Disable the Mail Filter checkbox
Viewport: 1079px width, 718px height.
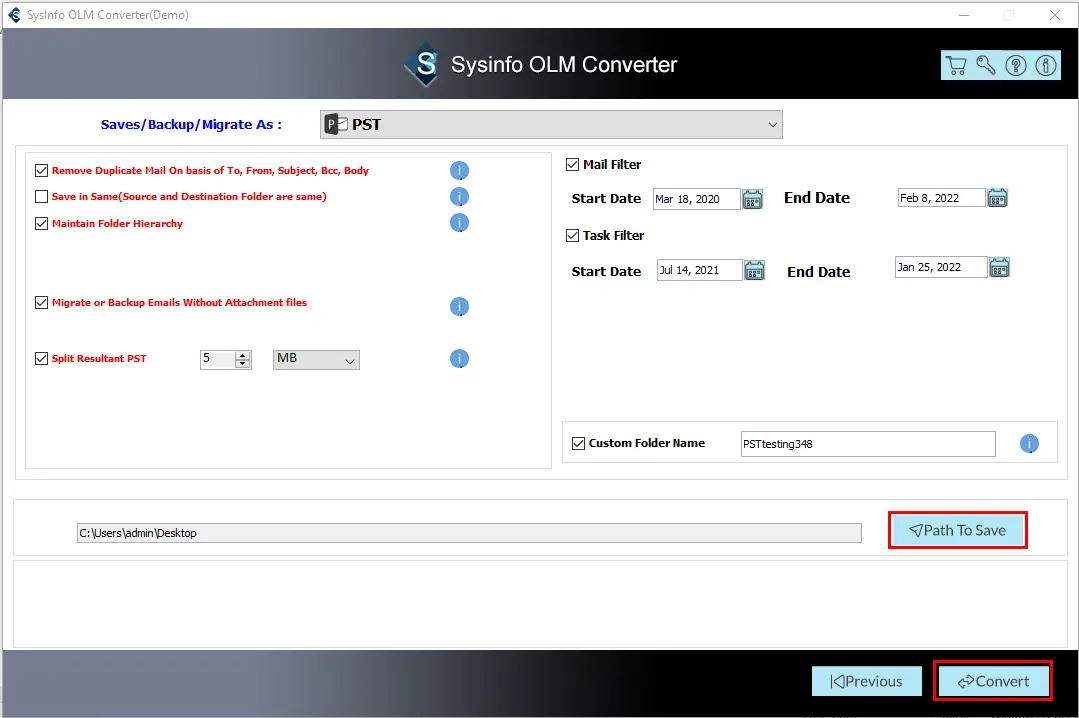[x=573, y=165]
